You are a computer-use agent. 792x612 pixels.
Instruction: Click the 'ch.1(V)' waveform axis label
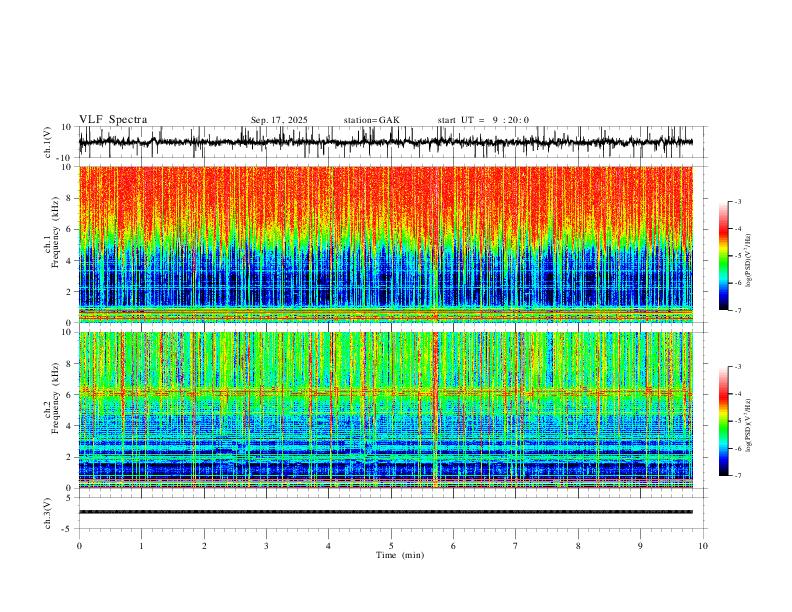point(48,142)
